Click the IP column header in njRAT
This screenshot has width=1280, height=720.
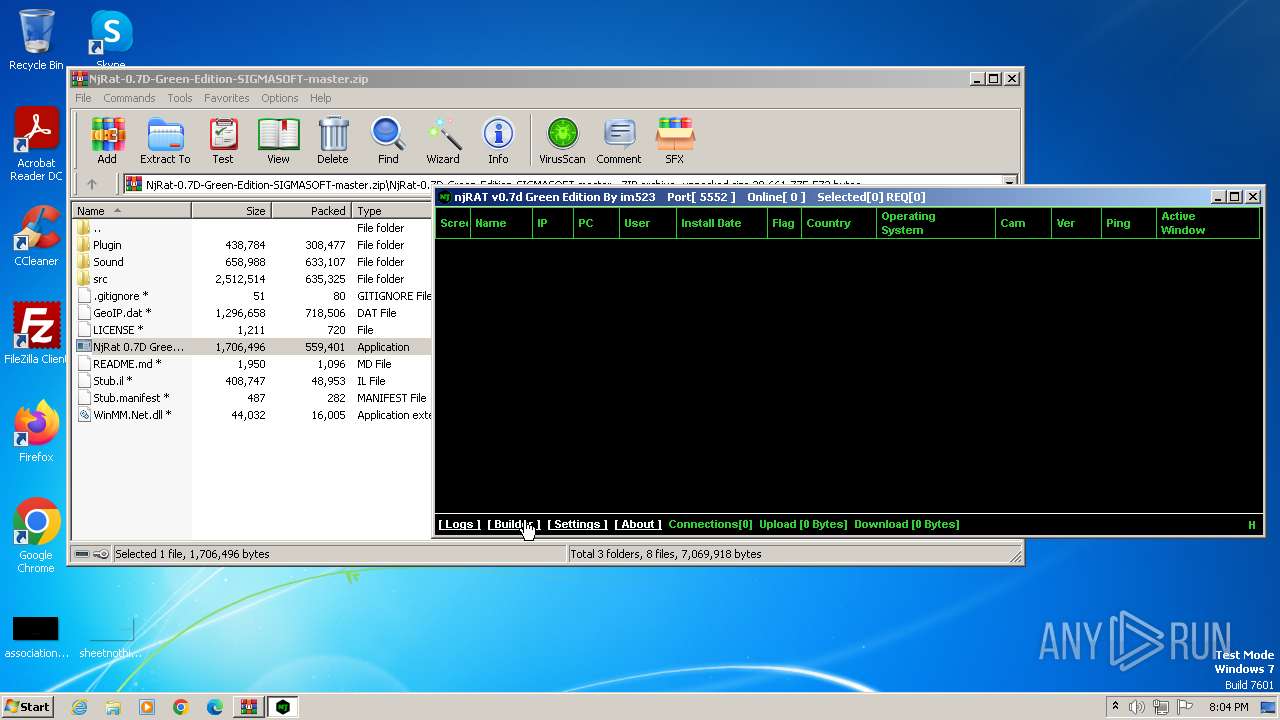click(553, 223)
